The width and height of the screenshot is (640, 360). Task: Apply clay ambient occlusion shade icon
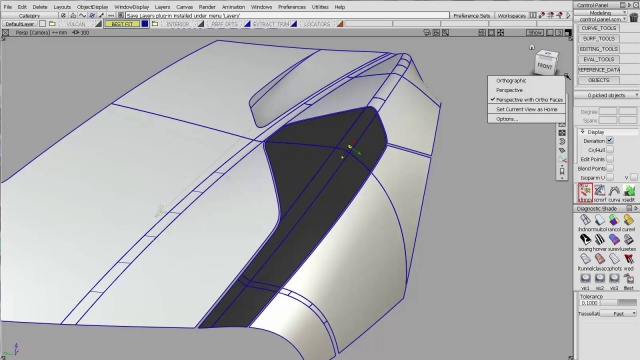pyautogui.click(x=600, y=259)
